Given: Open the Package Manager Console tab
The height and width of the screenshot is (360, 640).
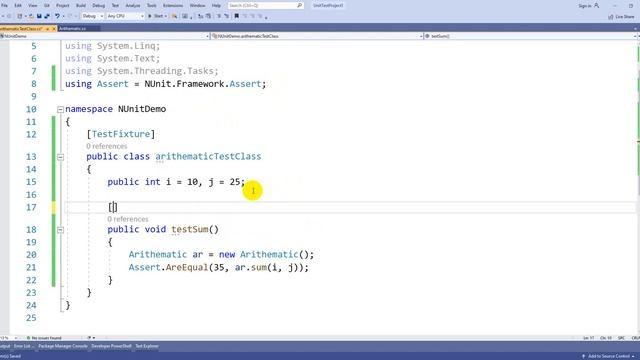Looking at the screenshot, I should [63, 347].
